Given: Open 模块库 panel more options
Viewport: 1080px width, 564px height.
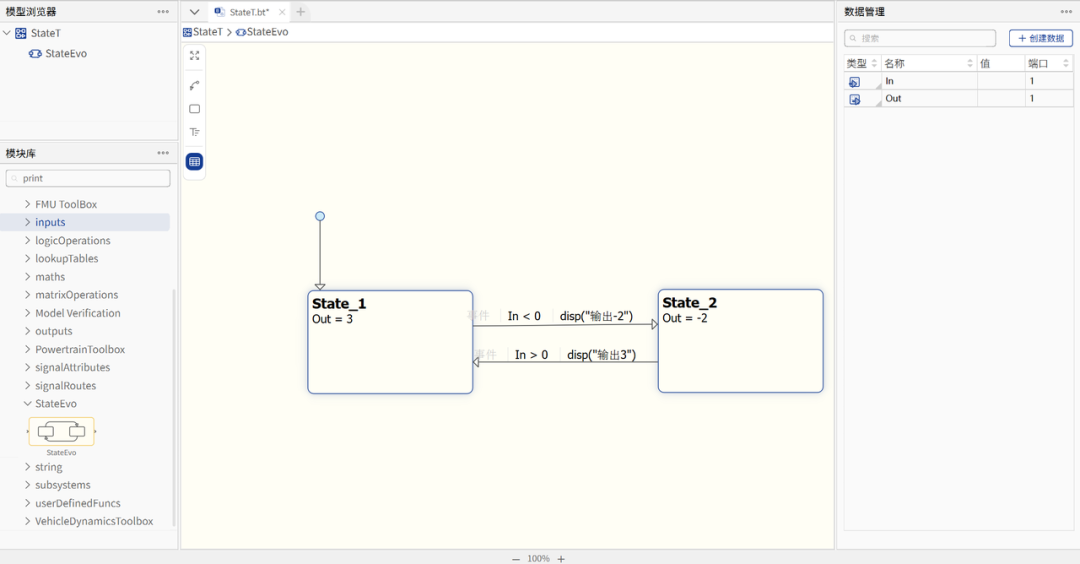Looking at the screenshot, I should tap(163, 153).
